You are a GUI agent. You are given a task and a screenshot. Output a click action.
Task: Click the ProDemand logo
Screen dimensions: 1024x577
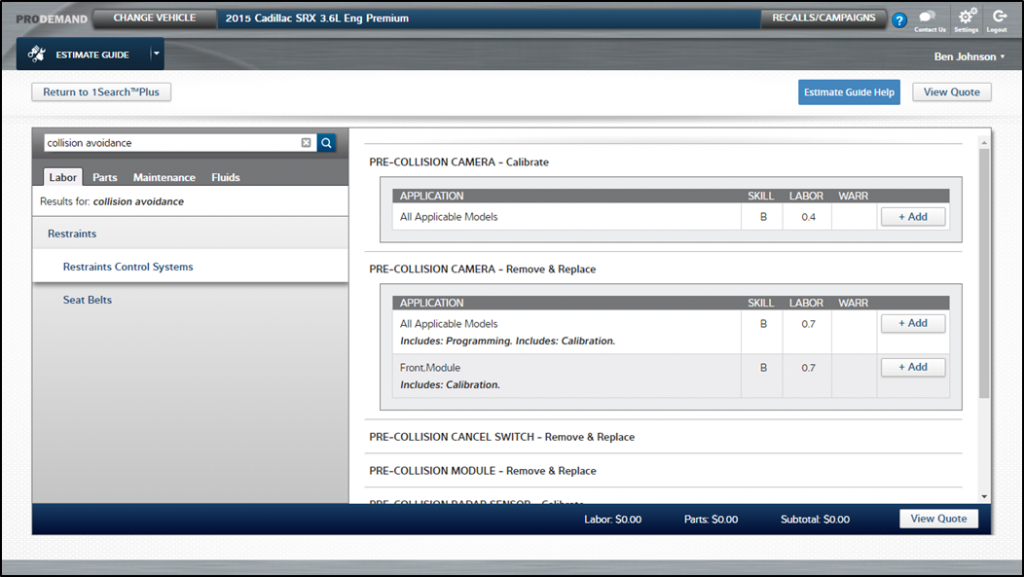pos(51,18)
